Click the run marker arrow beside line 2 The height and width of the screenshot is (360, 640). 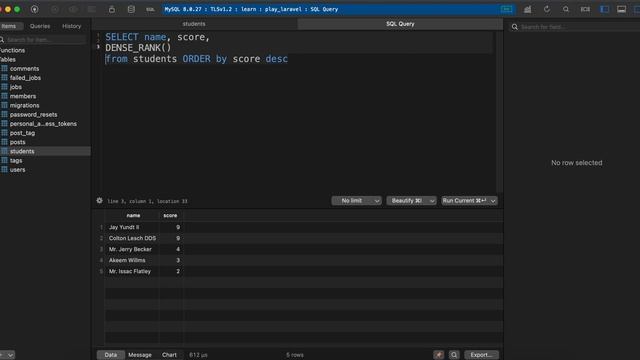pos(98,47)
